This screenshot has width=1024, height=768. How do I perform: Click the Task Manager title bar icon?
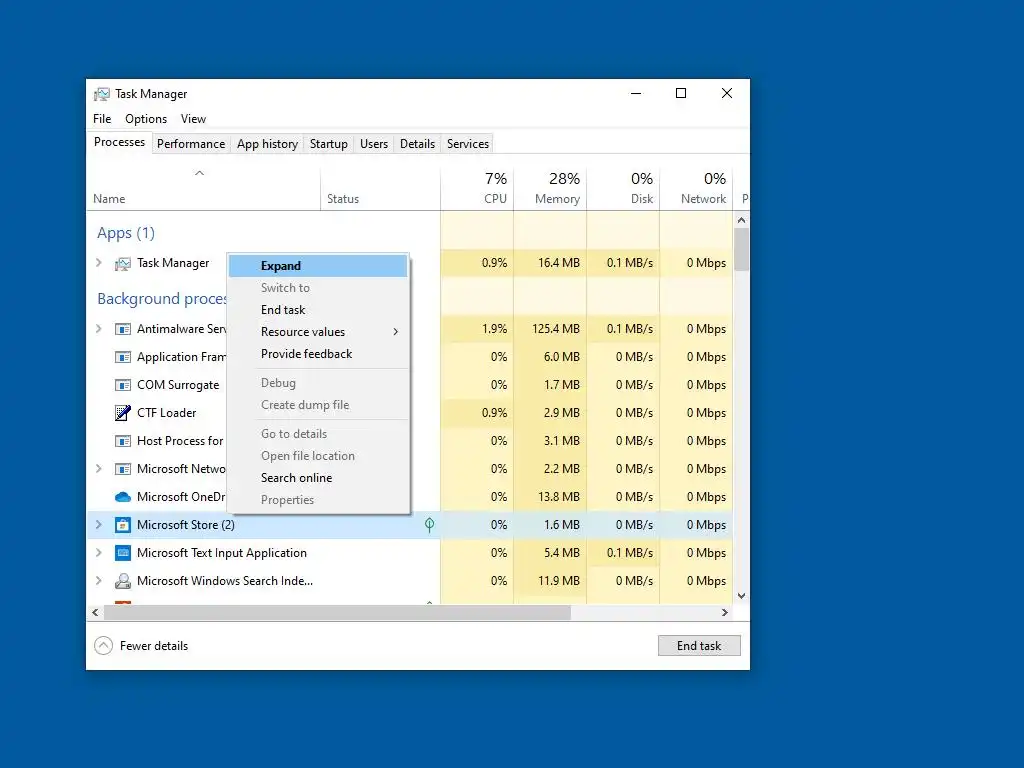coord(102,94)
